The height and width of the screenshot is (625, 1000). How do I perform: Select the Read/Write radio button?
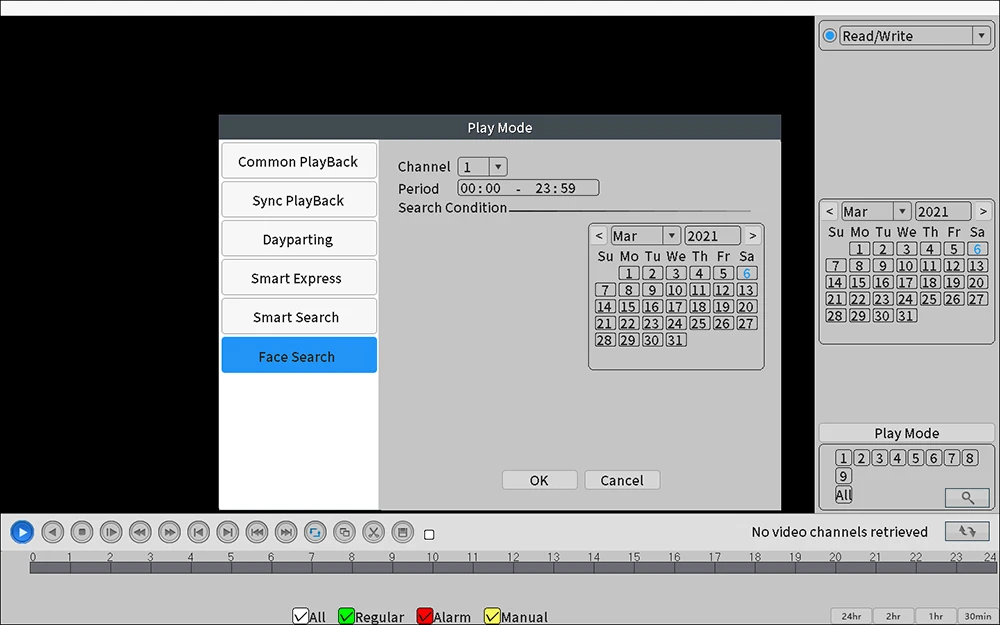[830, 36]
